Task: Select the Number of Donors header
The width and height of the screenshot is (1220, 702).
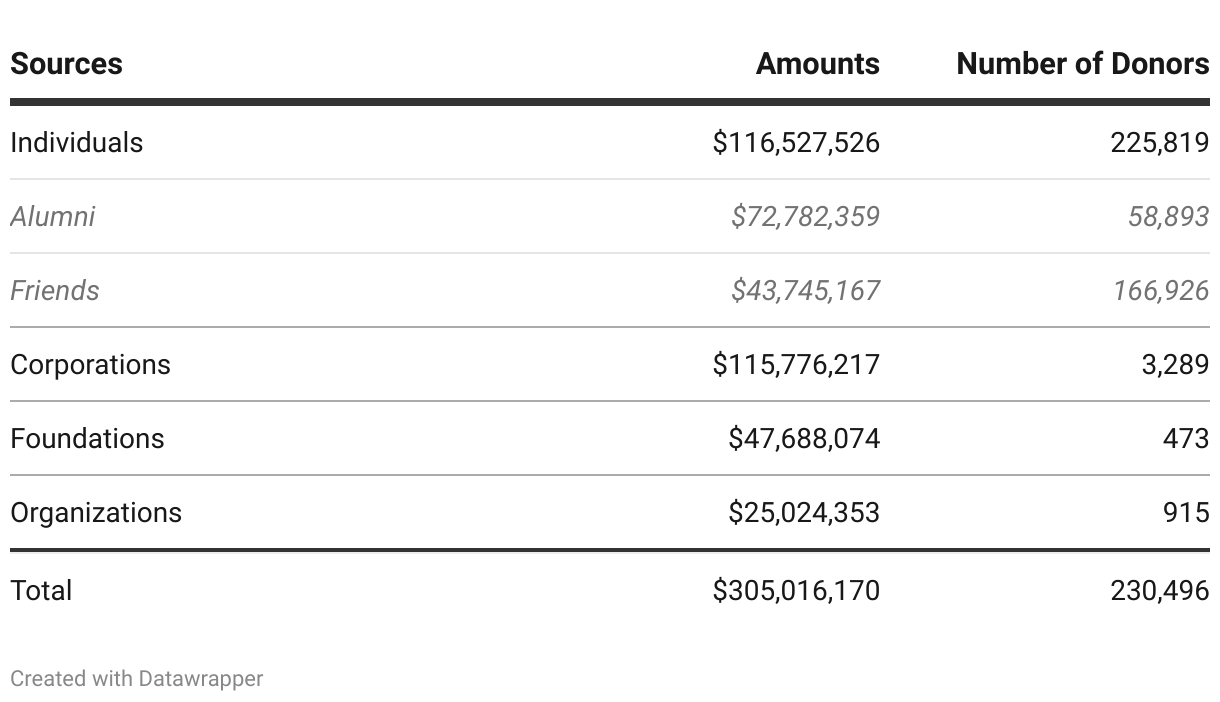Action: pyautogui.click(x=1082, y=64)
